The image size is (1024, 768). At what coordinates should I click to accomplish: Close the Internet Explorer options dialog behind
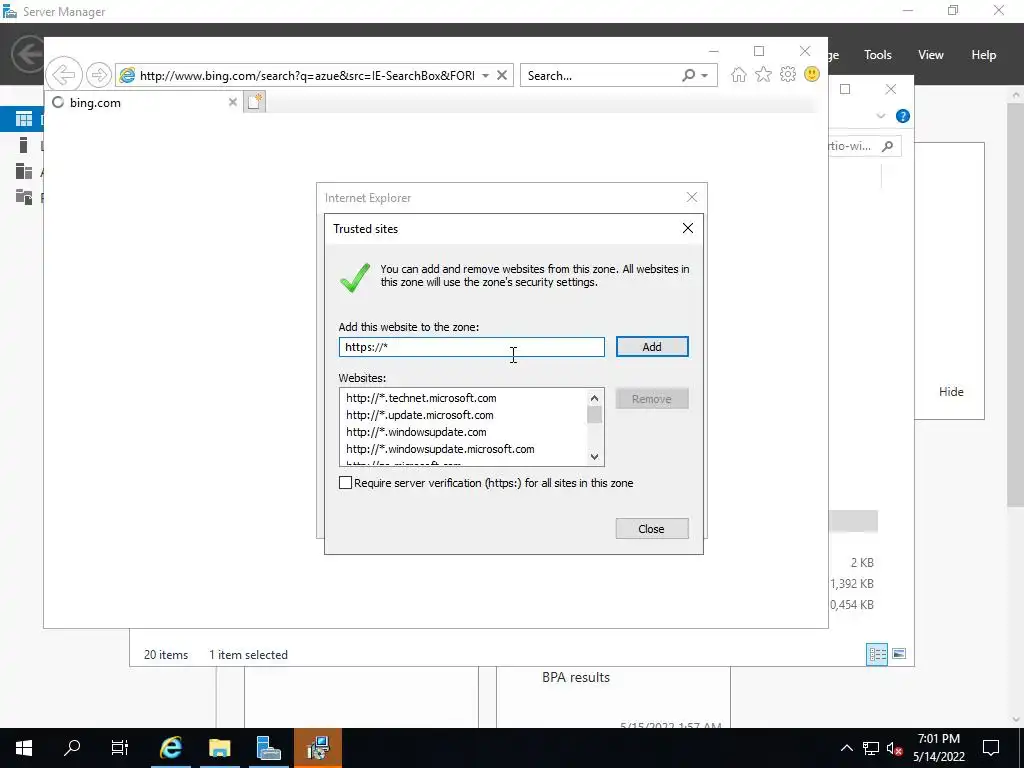(x=692, y=197)
